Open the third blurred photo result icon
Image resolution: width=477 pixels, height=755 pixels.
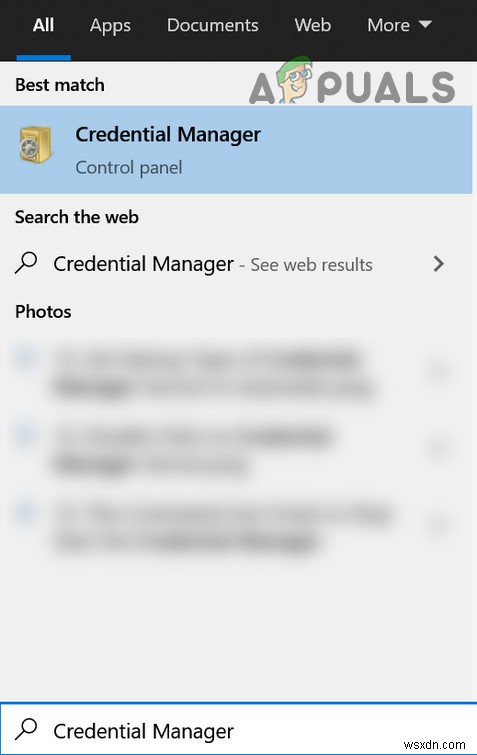26,511
